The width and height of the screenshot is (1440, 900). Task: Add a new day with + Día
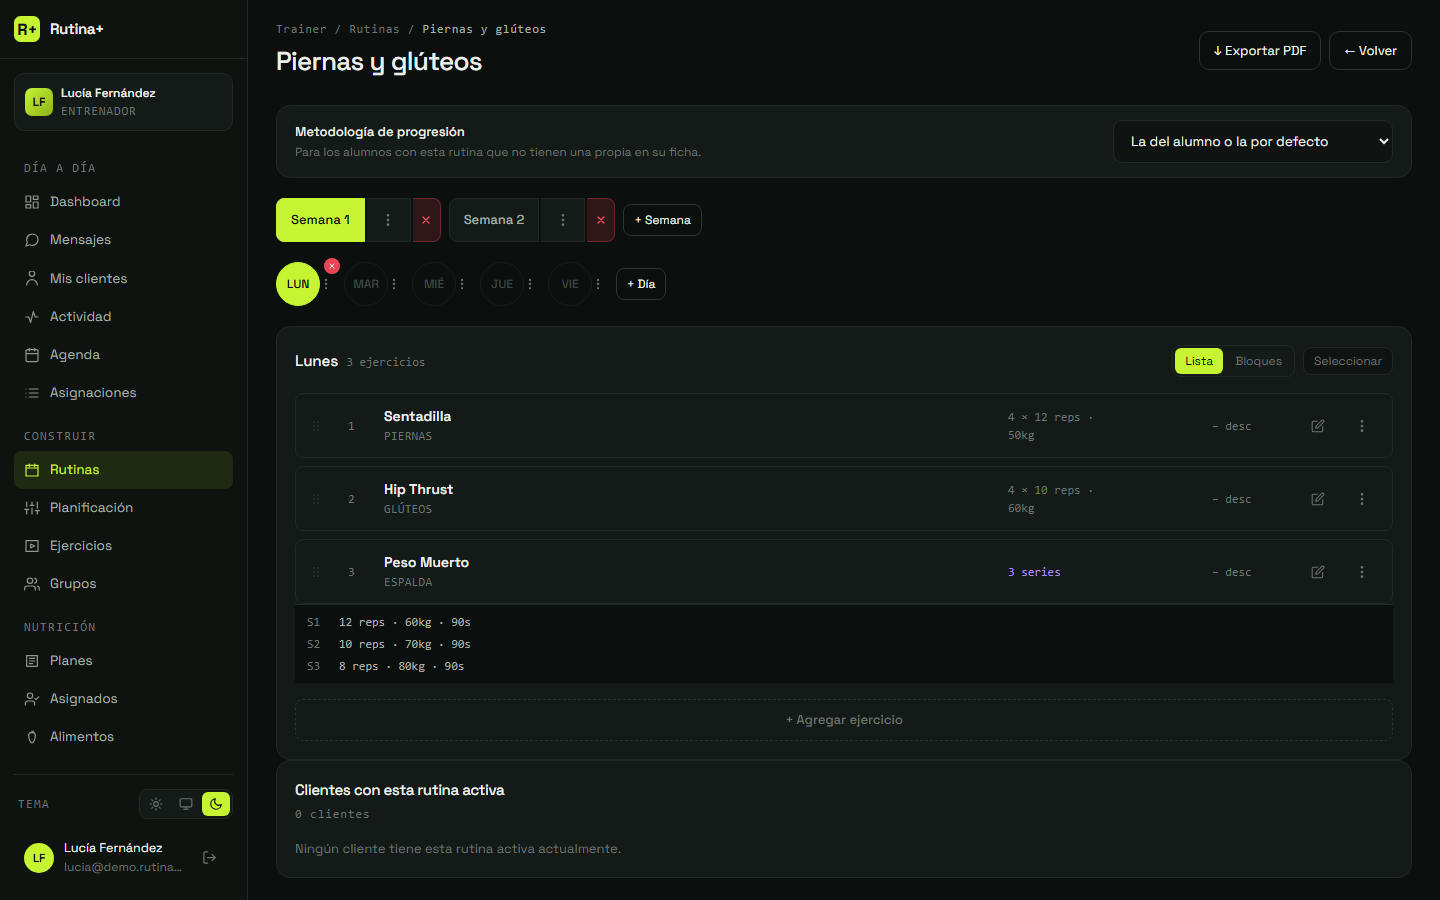coord(641,284)
